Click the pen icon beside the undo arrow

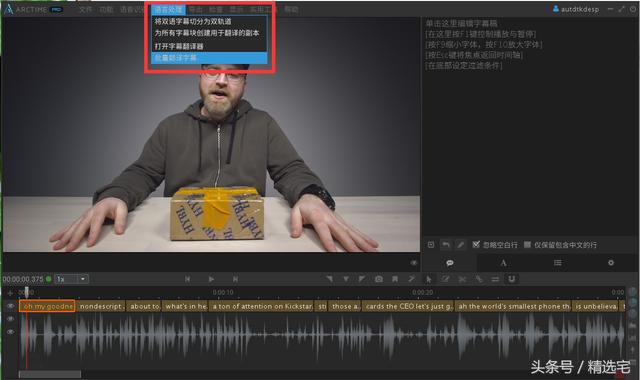[461, 244]
